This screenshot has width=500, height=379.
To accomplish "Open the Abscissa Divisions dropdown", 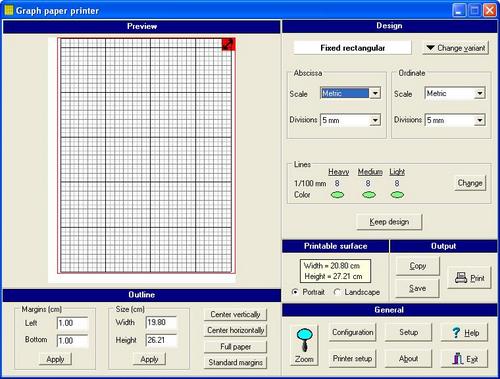I will [375, 120].
